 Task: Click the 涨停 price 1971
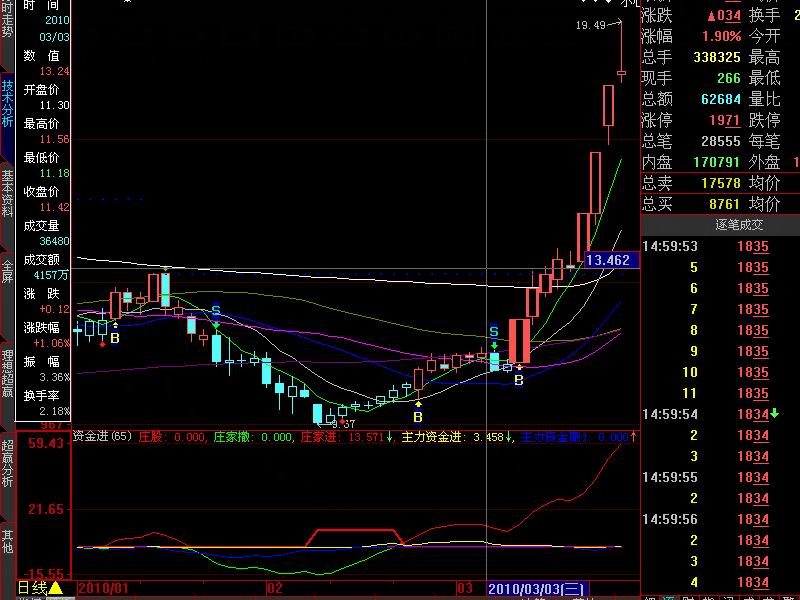pos(724,120)
